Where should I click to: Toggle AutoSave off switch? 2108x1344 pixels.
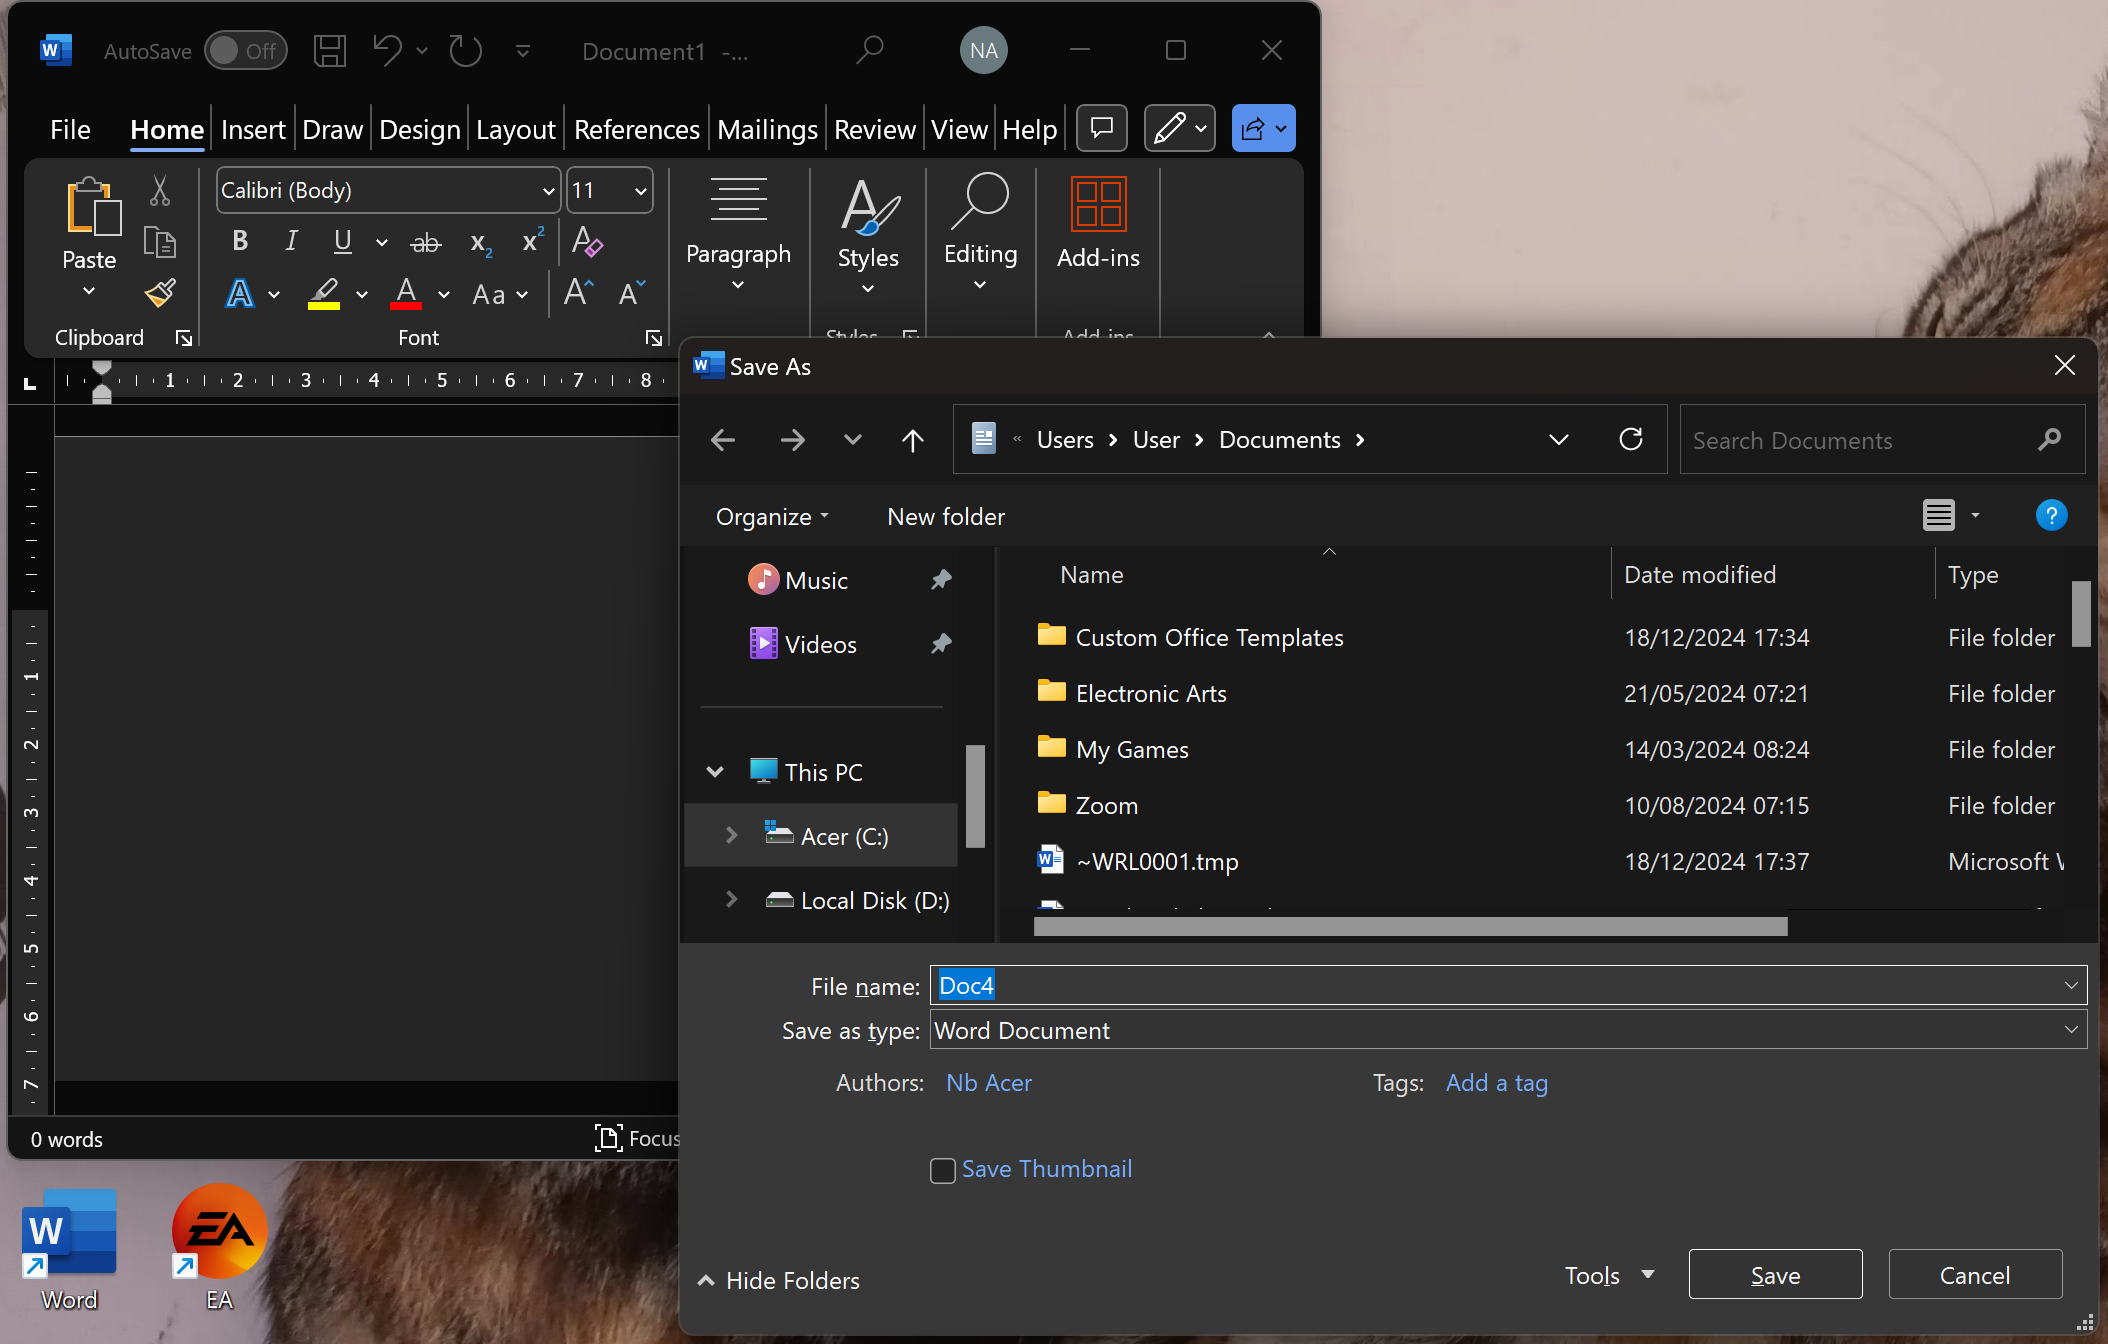click(246, 50)
